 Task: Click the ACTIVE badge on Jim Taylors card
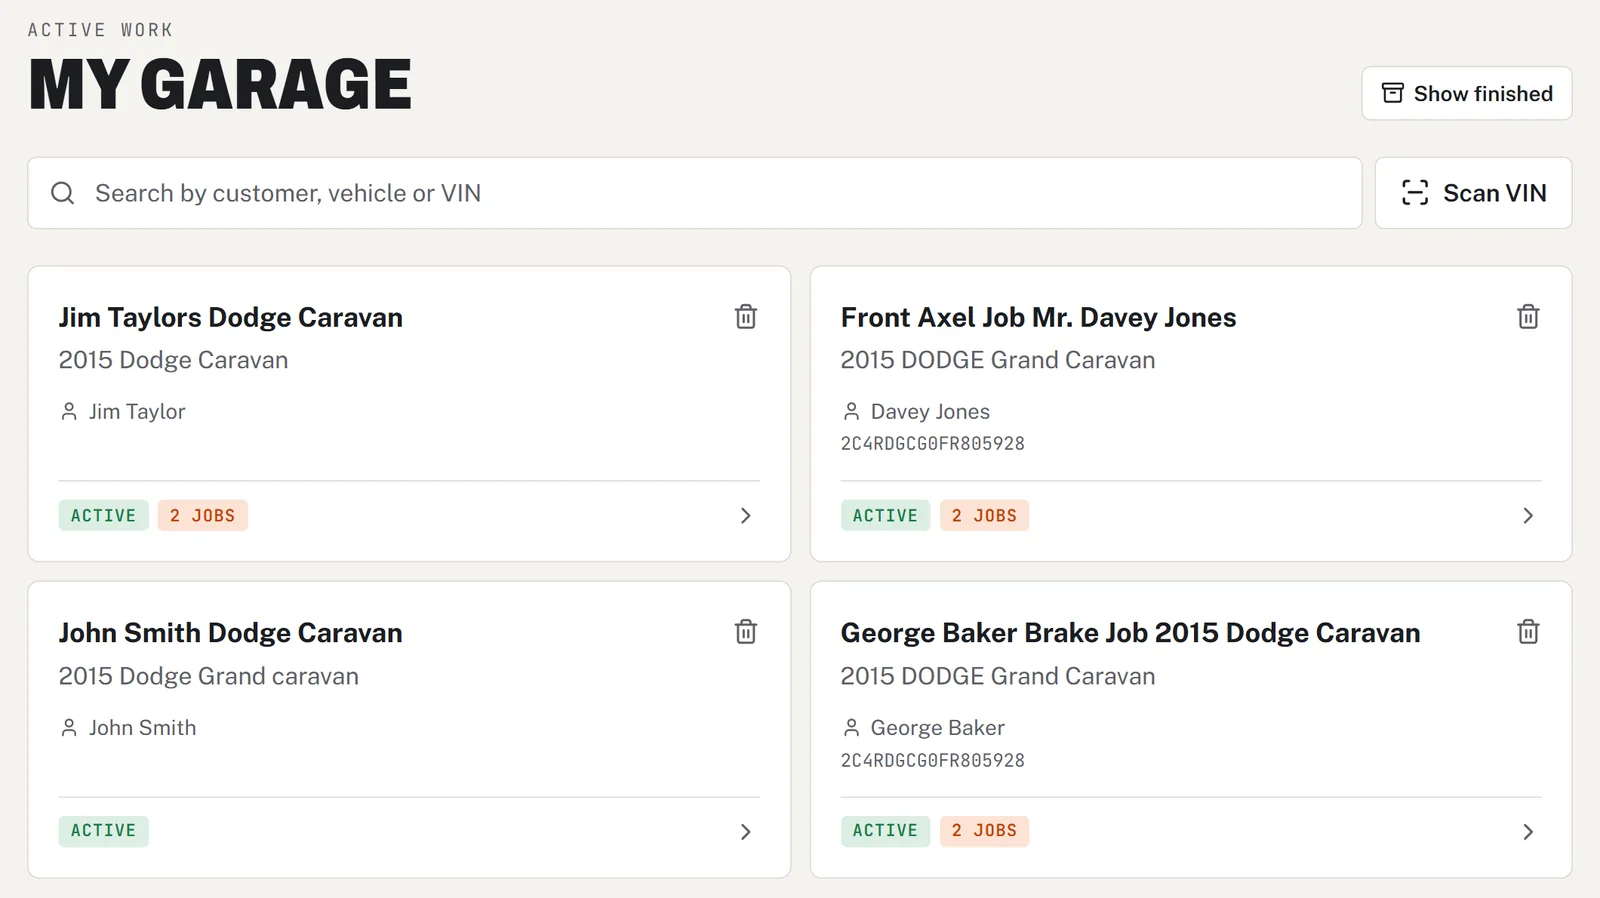coord(103,515)
